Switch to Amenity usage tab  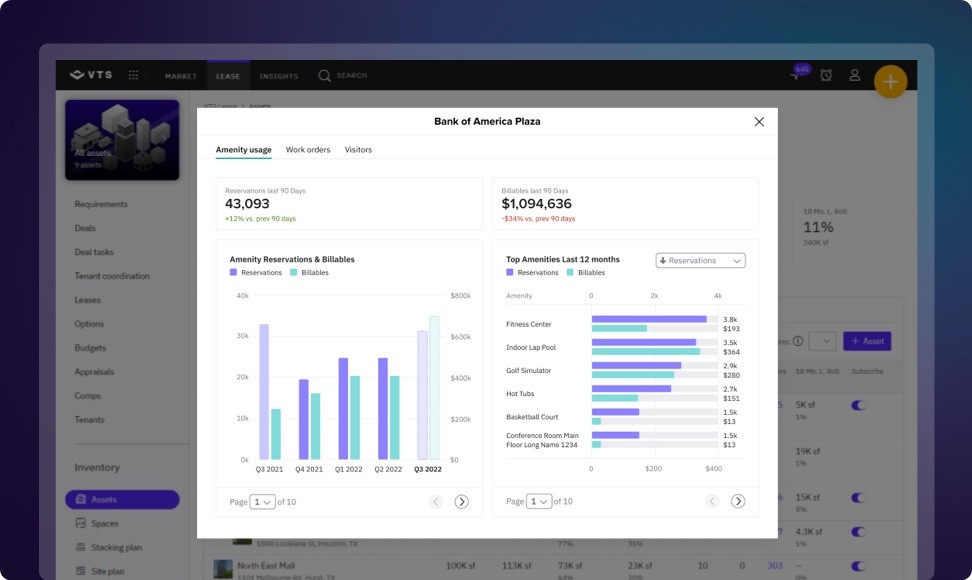pyautogui.click(x=244, y=150)
